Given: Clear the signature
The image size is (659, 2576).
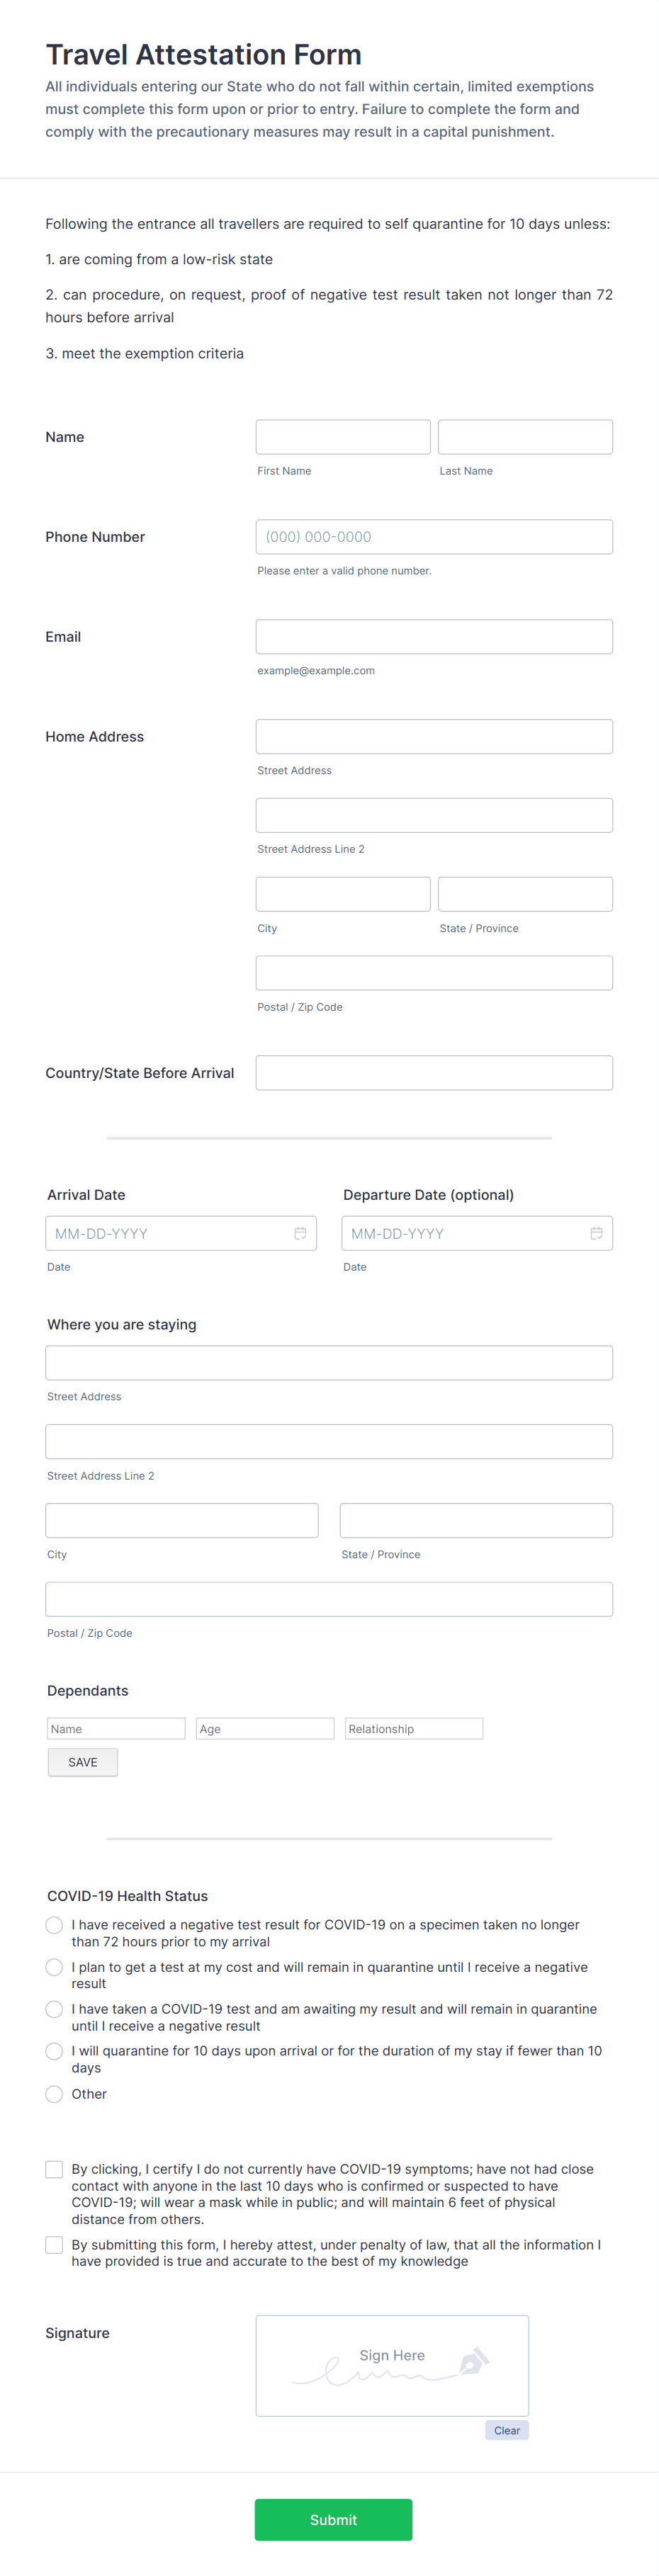Looking at the screenshot, I should [506, 2430].
